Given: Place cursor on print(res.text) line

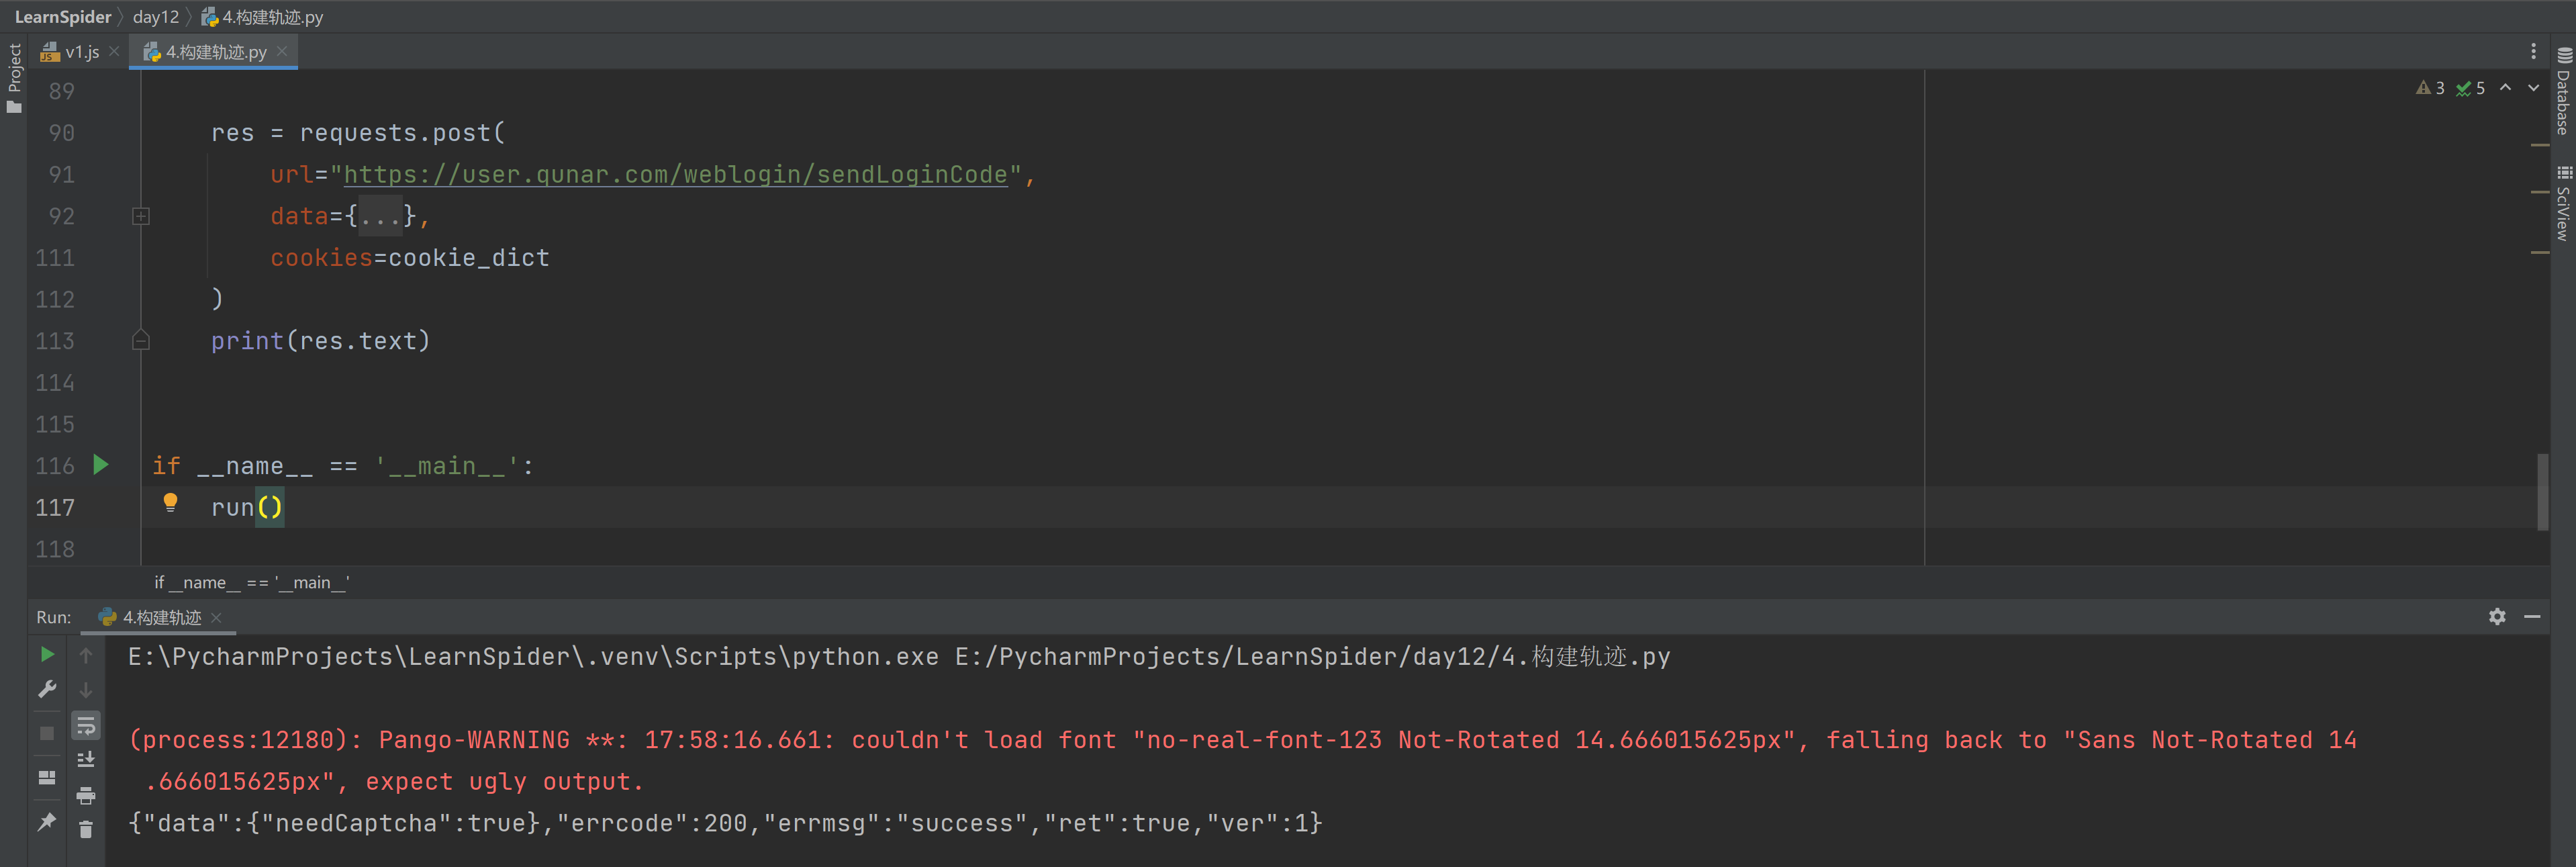Looking at the screenshot, I should click(x=320, y=341).
